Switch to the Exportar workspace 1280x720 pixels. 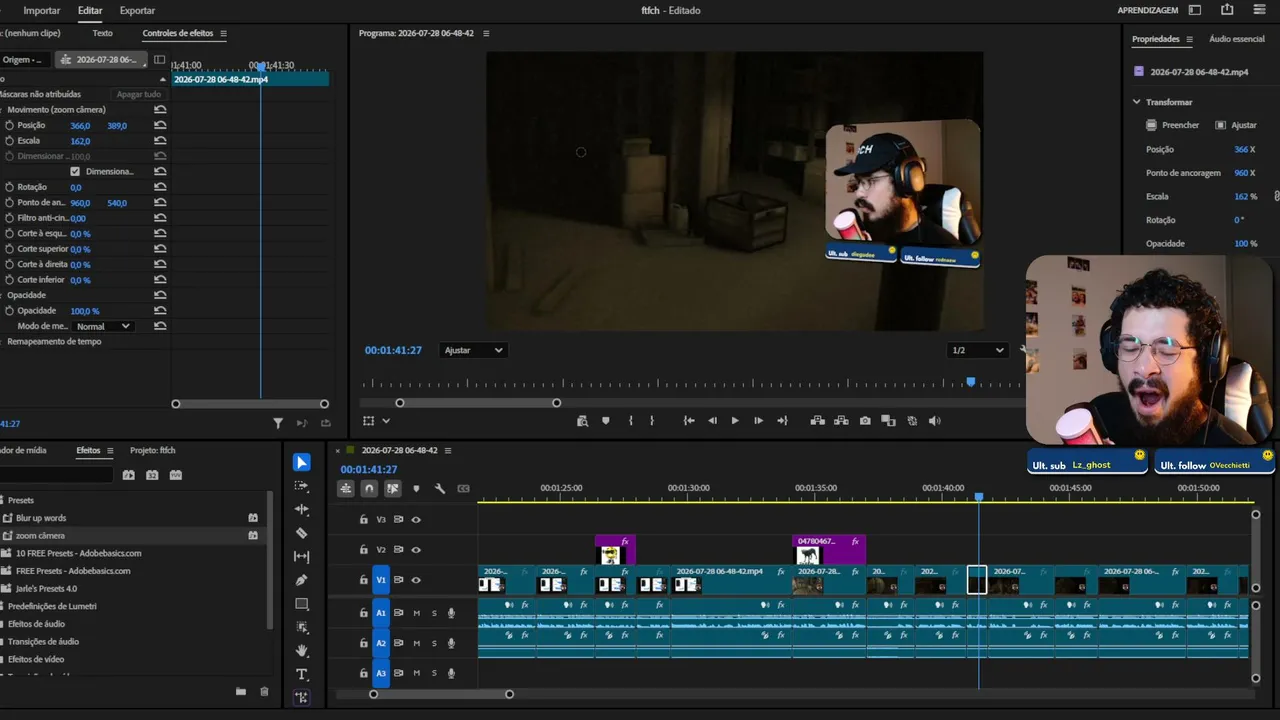click(137, 10)
